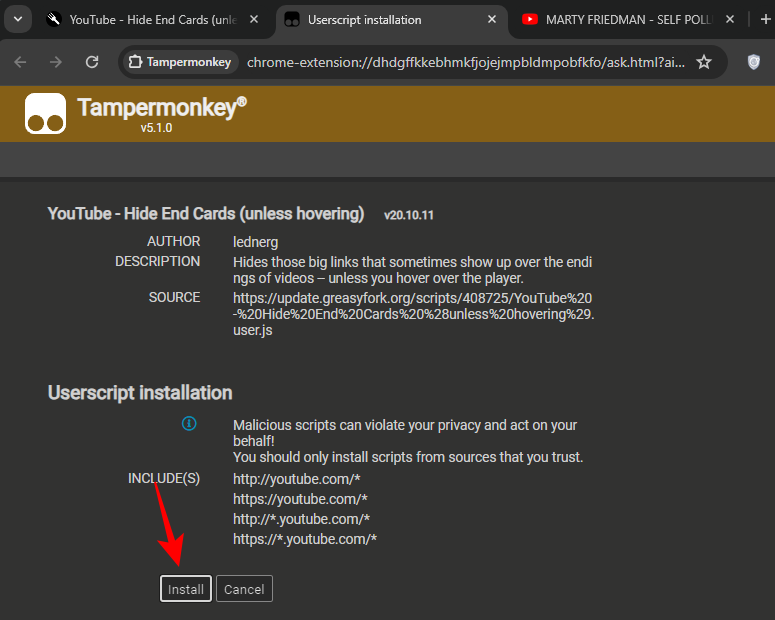Image resolution: width=775 pixels, height=620 pixels.
Task: Click the Tampermonkey logo in the header
Action: 45,113
